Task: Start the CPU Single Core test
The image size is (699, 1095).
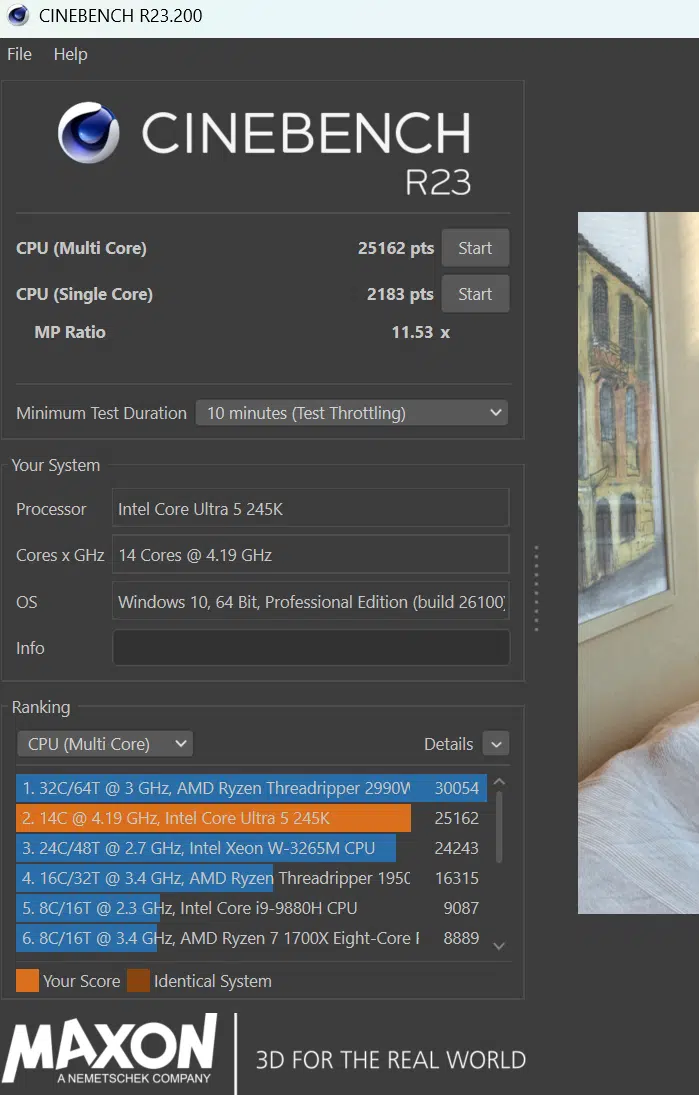Action: point(475,294)
